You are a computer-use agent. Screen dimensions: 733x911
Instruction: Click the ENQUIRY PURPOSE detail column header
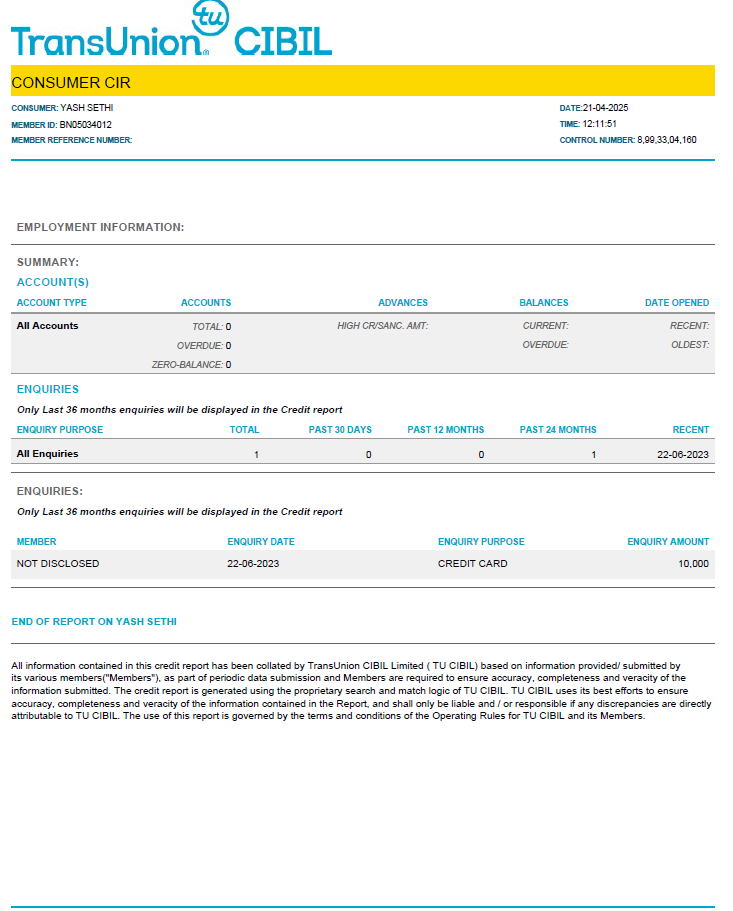[481, 541]
